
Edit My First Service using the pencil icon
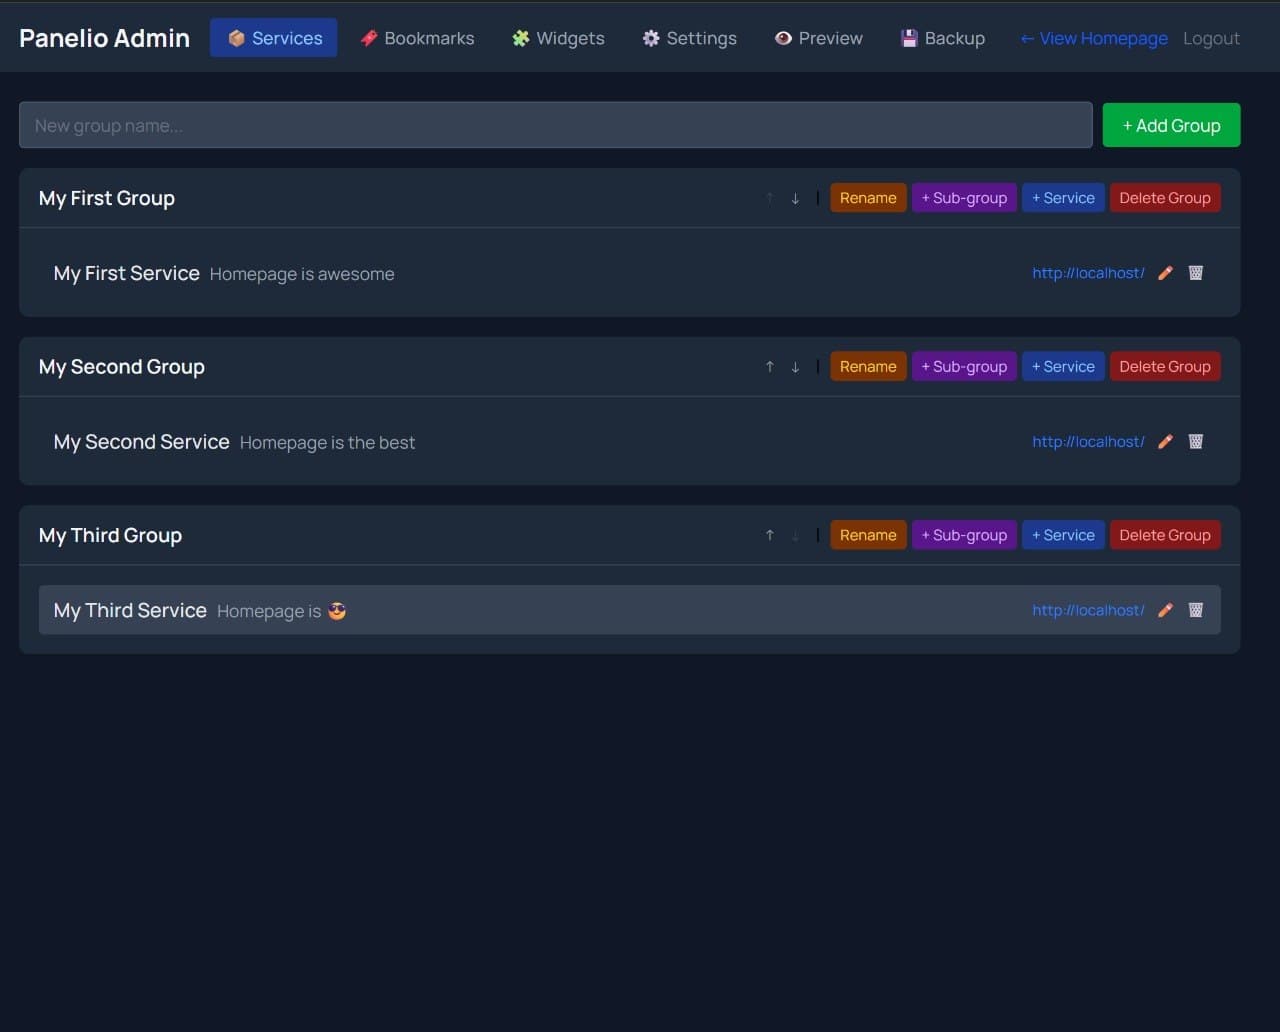point(1165,272)
